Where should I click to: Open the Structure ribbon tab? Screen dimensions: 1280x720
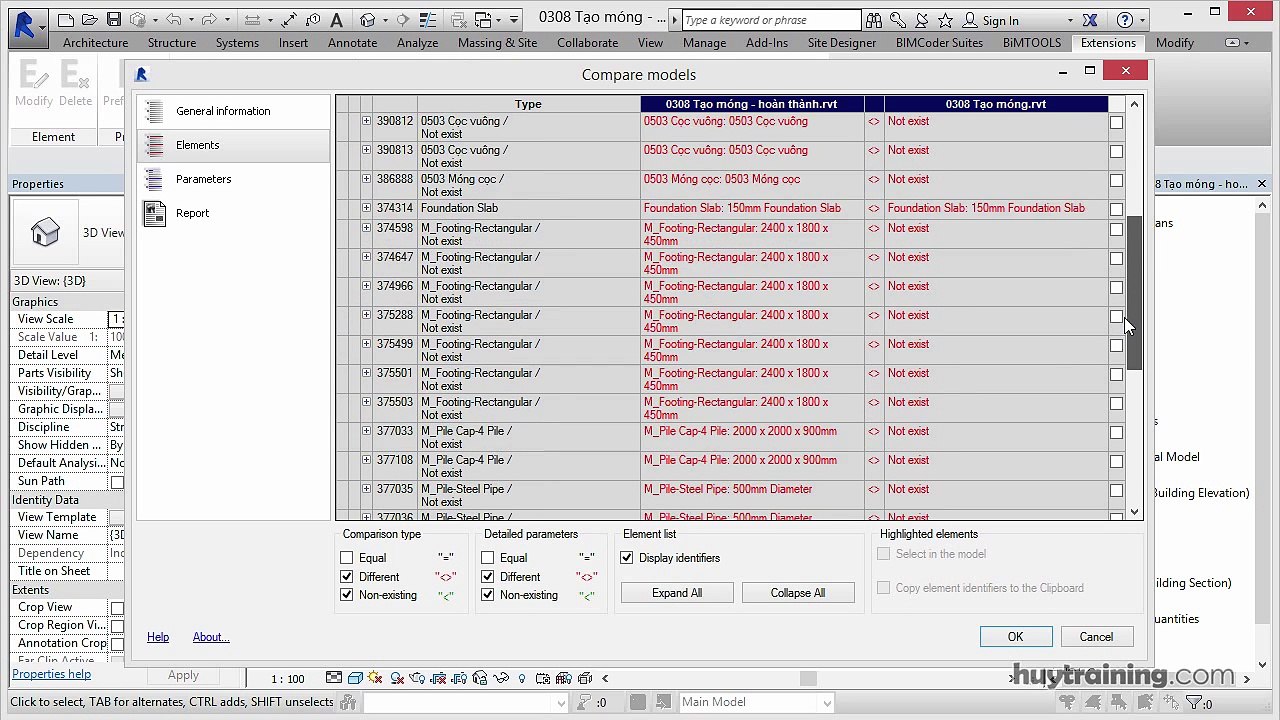pos(172,43)
